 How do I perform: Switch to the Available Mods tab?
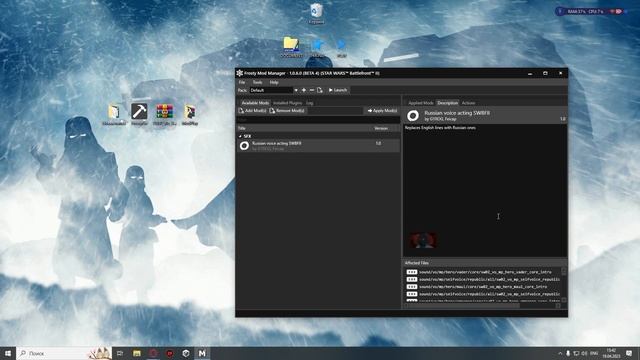click(x=255, y=103)
